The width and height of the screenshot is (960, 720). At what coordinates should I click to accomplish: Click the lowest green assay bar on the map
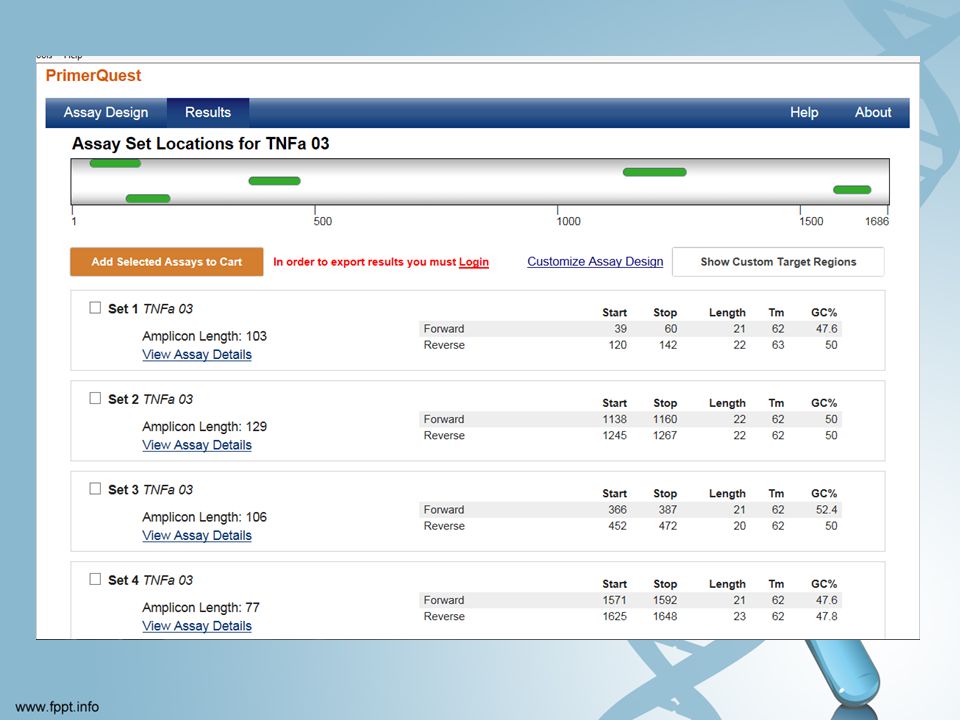(148, 198)
